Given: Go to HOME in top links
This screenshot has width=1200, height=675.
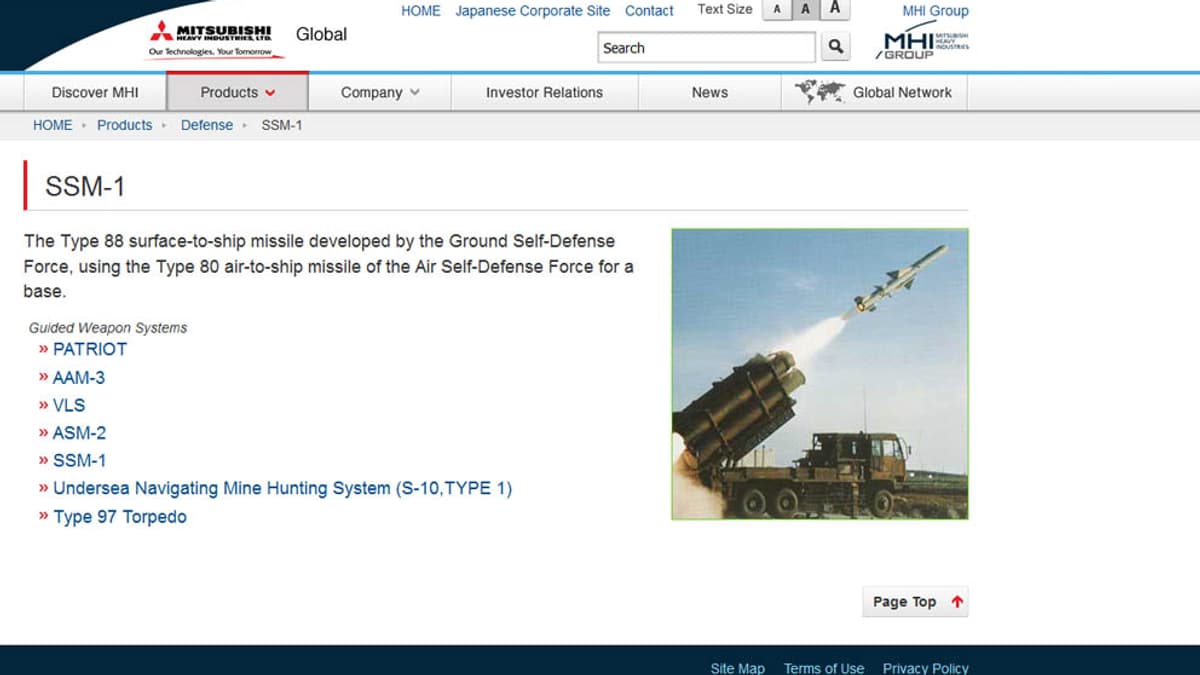Looking at the screenshot, I should tap(421, 11).
